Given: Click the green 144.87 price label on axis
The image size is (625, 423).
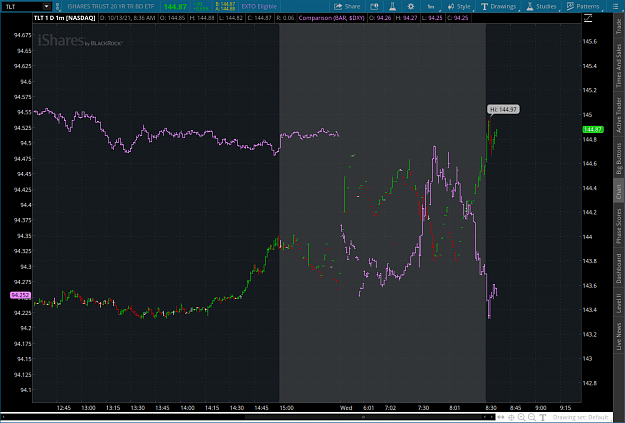Looking at the screenshot, I should [593, 129].
